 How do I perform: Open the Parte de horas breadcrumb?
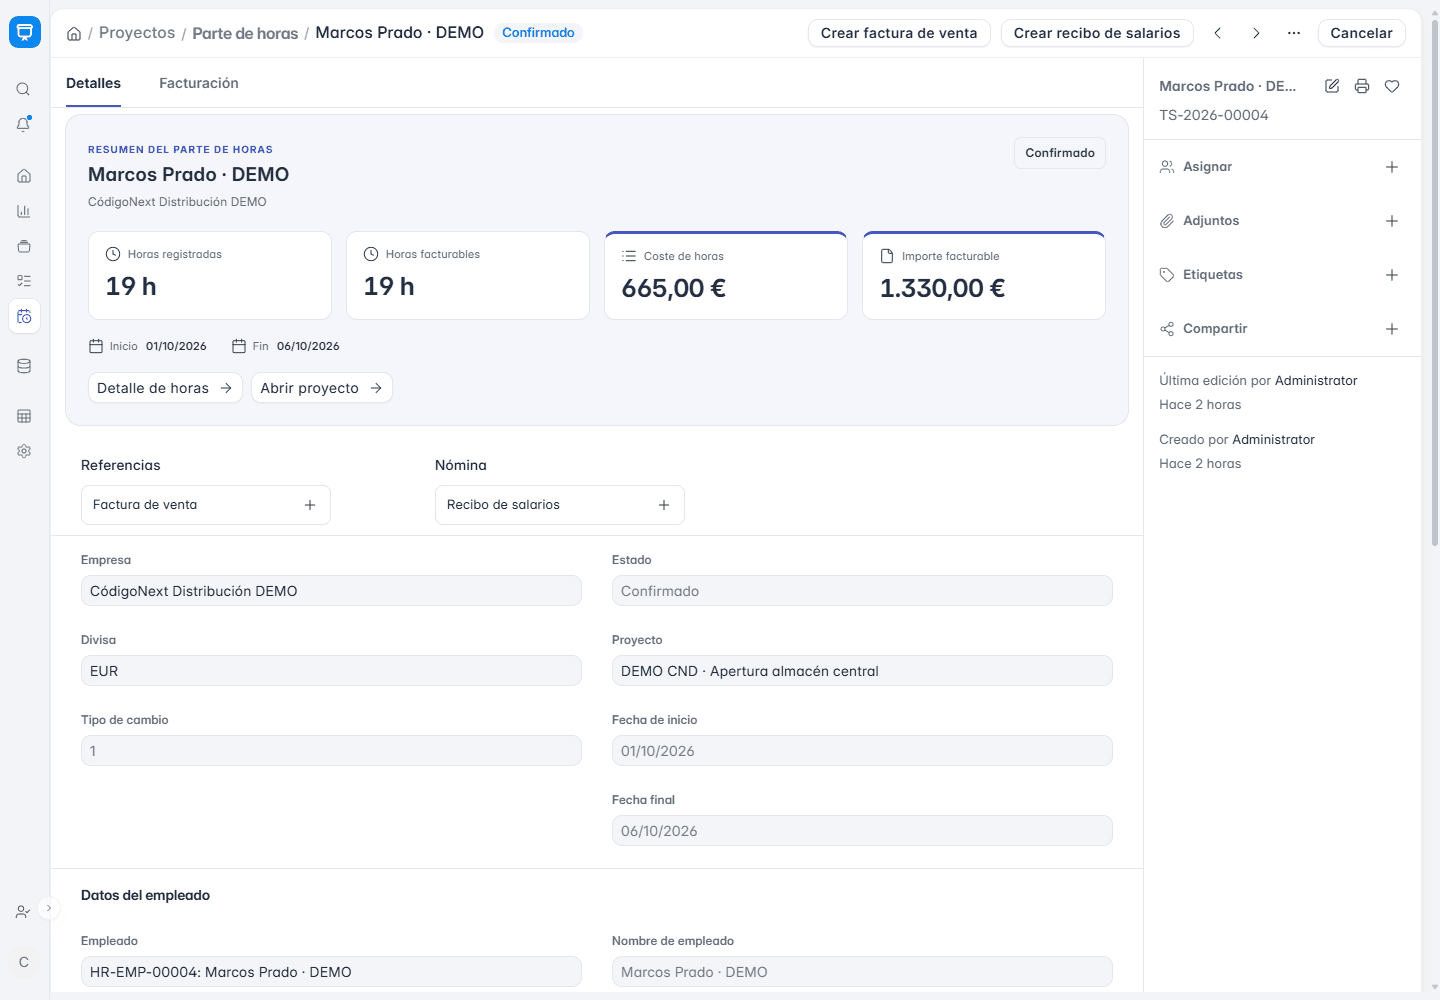pos(245,33)
